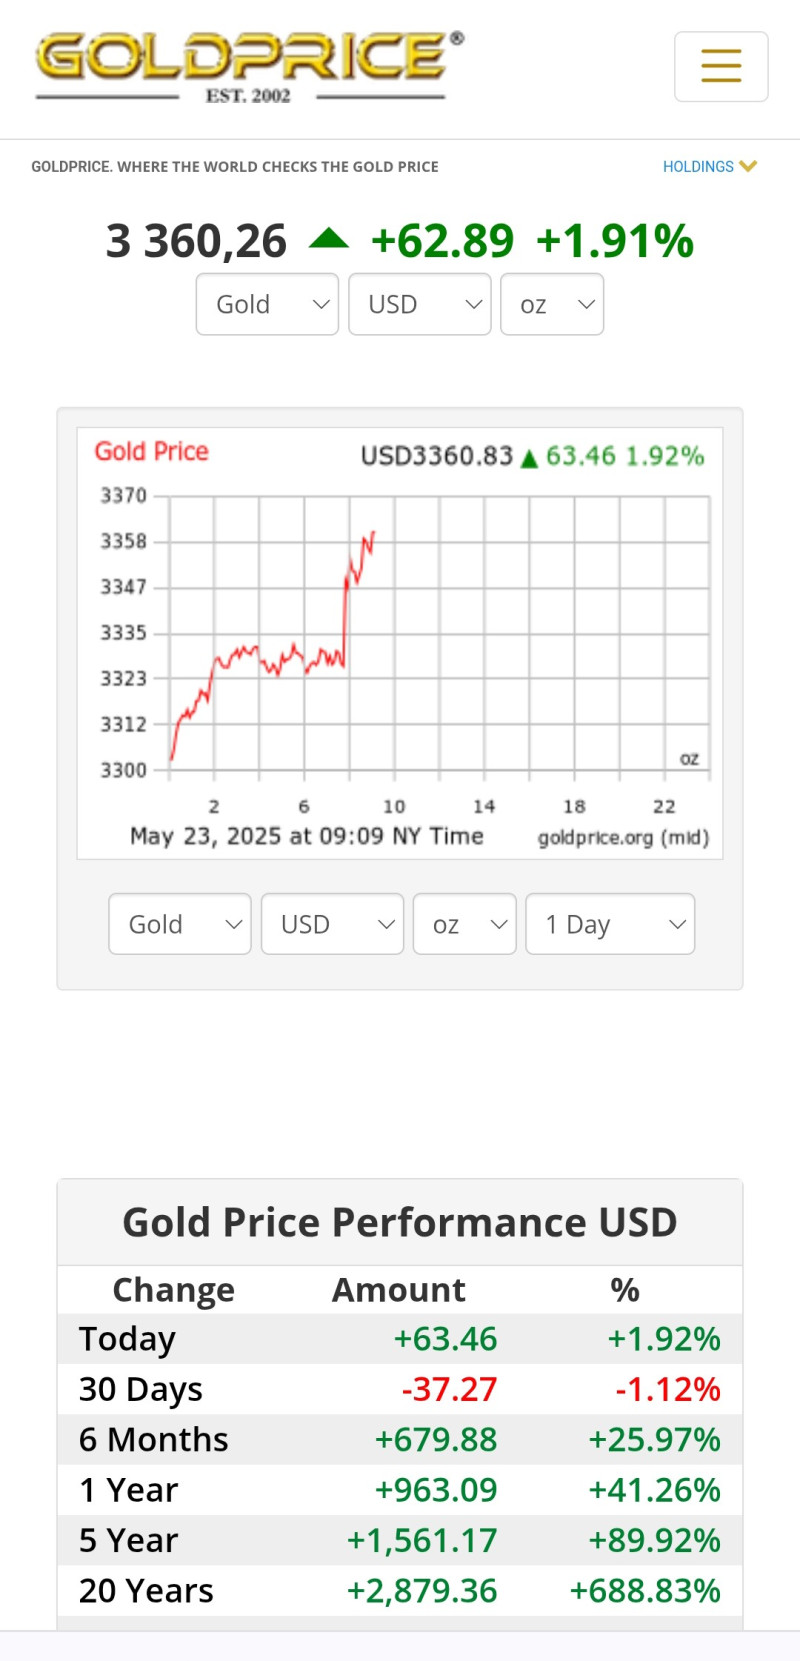Click the Gold Price Performance USD heading
The width and height of the screenshot is (800, 1661).
tap(400, 1222)
